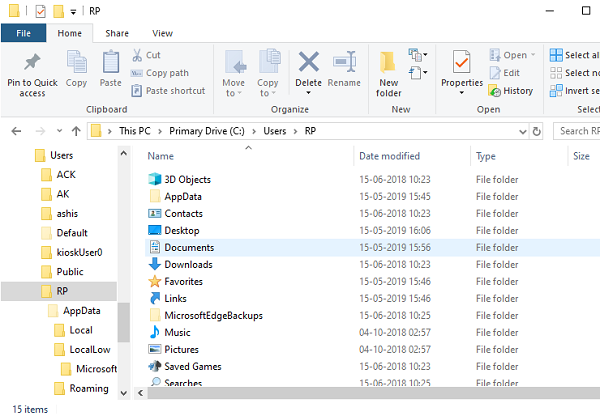Viewport: 600px width, 416px height.
Task: Expand the Delete dropdown arrow
Action: (x=308, y=93)
